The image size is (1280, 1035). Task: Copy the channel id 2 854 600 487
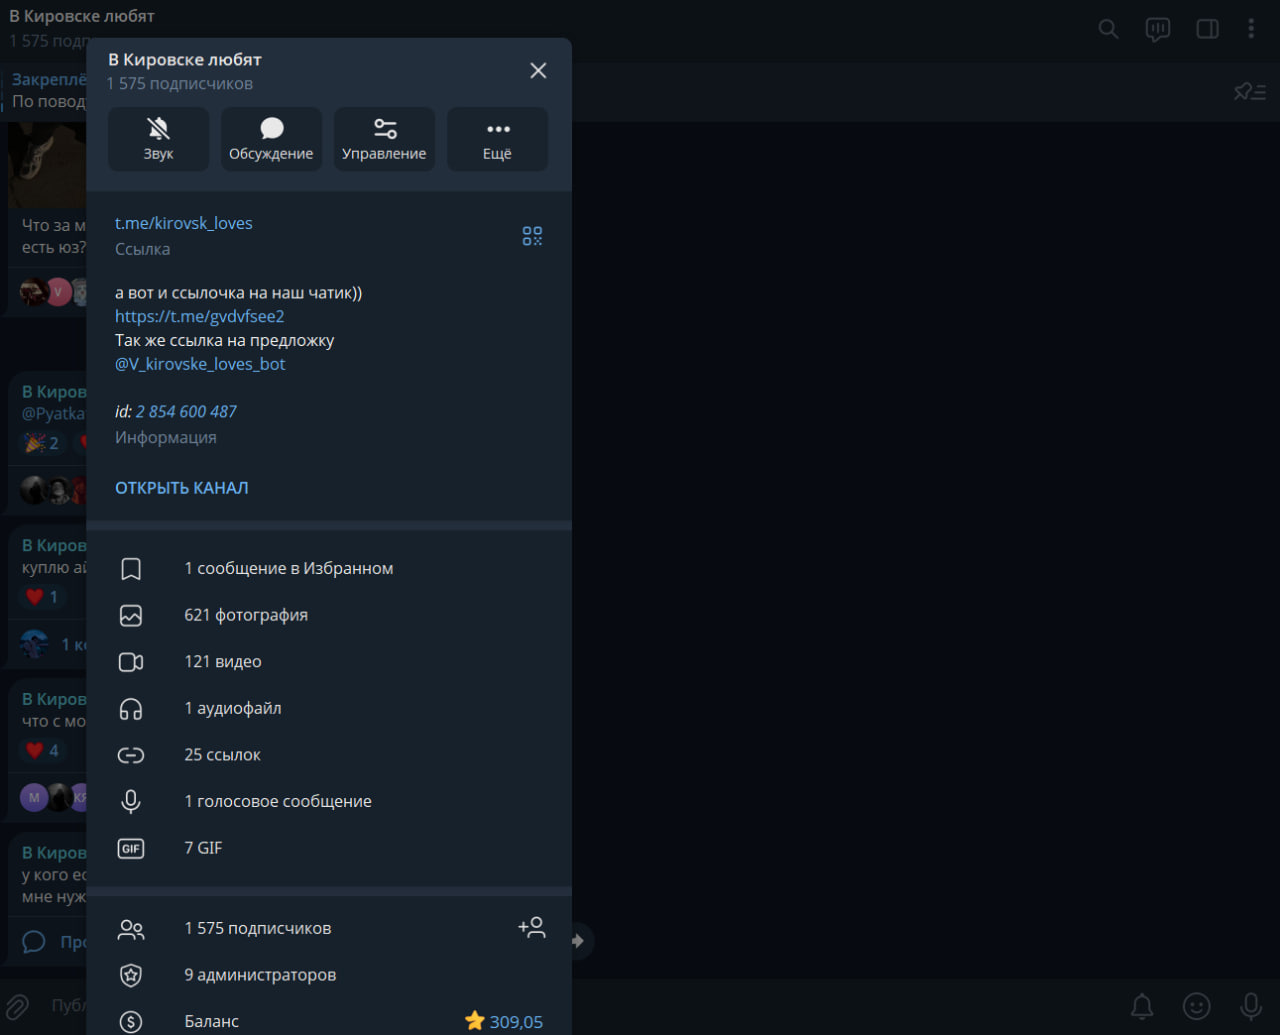[186, 411]
